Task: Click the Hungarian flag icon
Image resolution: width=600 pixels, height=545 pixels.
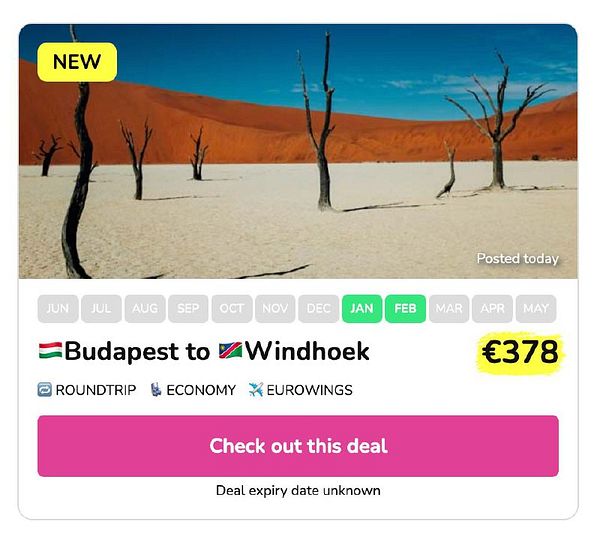Action: pyautogui.click(x=51, y=350)
